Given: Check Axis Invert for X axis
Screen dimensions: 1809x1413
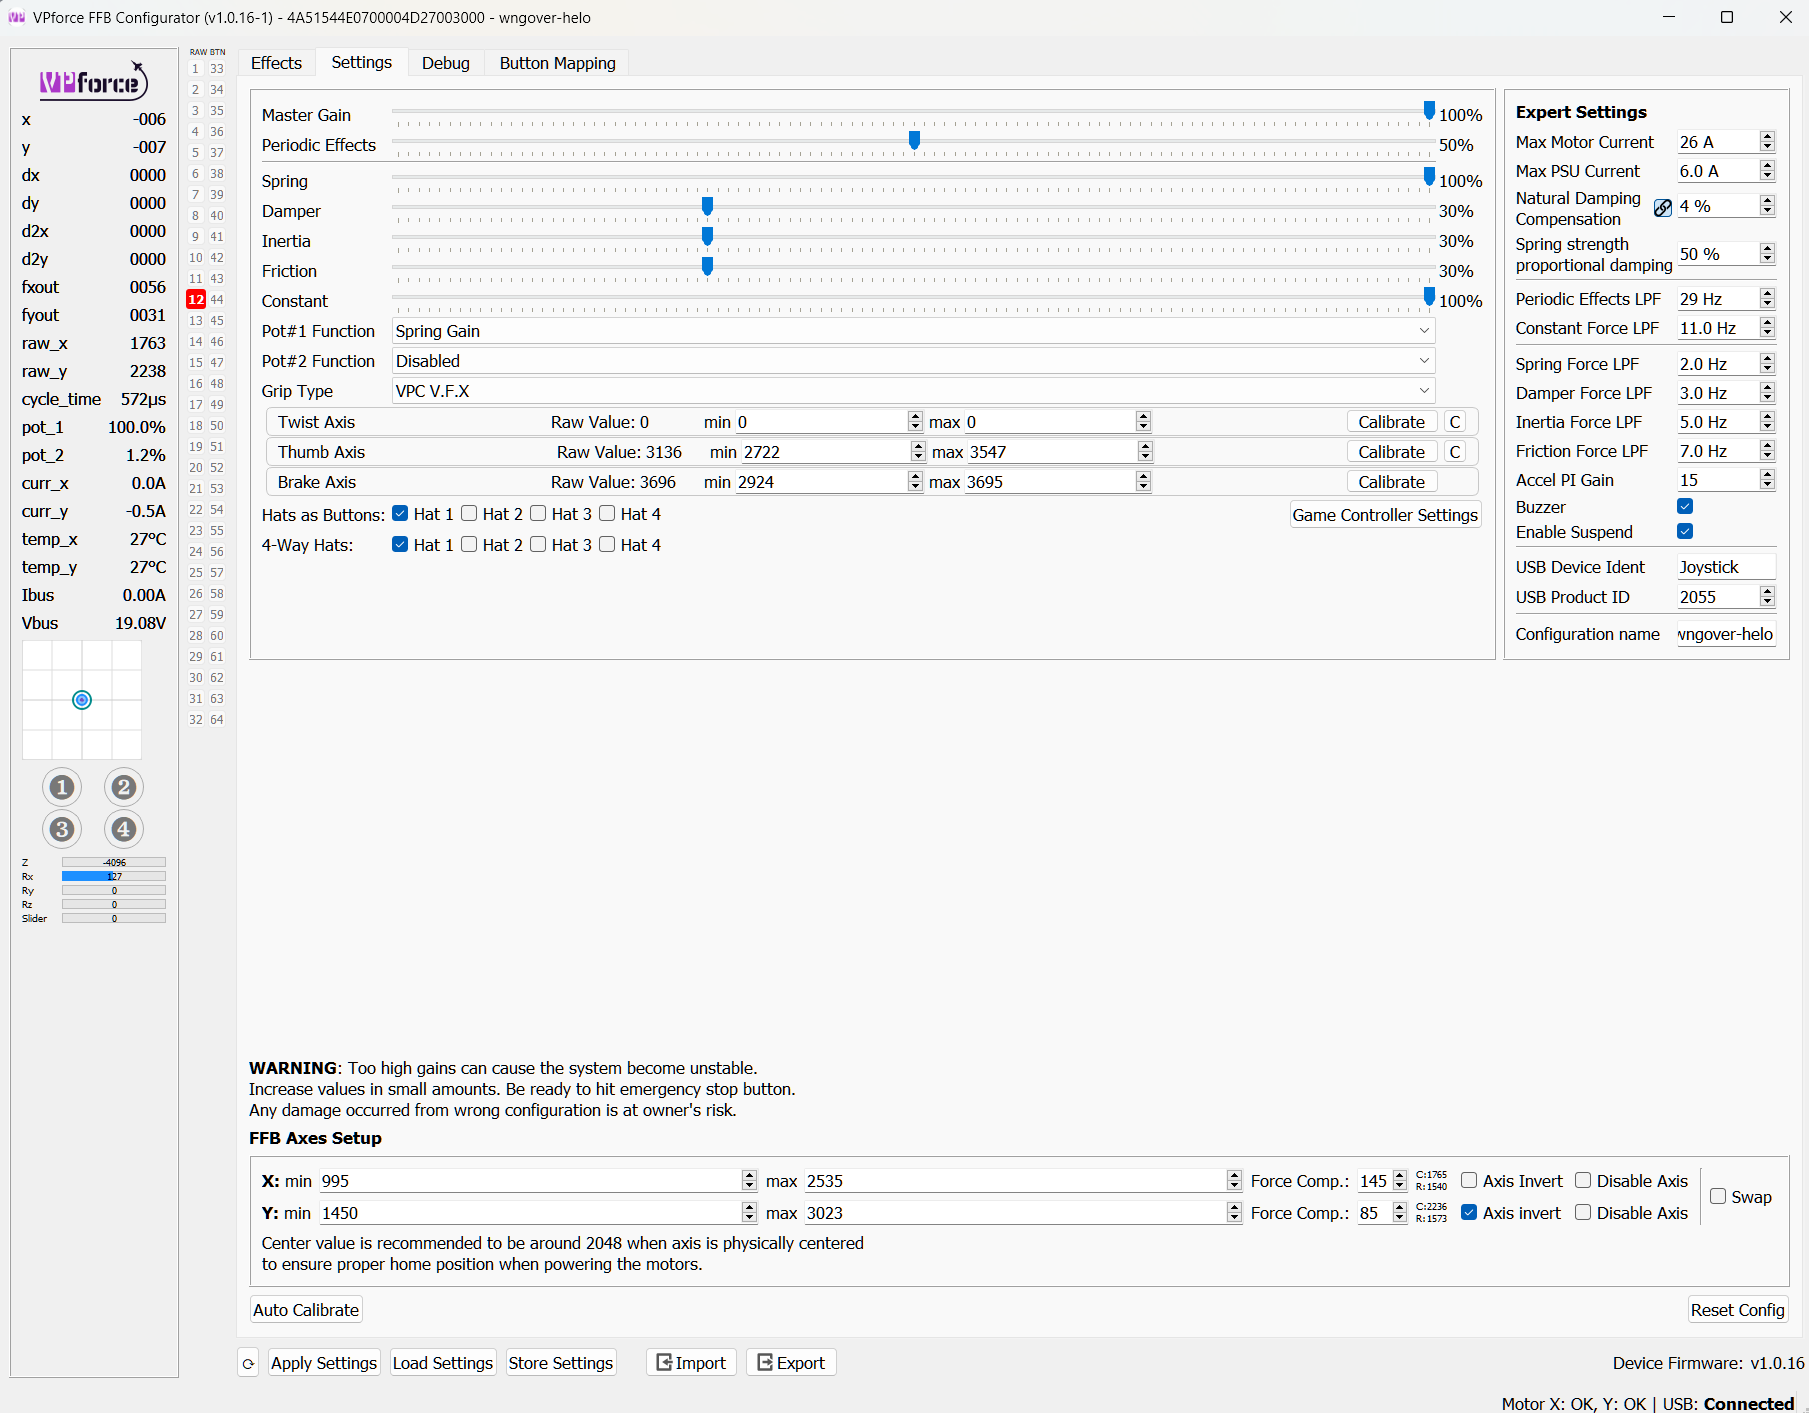Looking at the screenshot, I should point(1469,1181).
